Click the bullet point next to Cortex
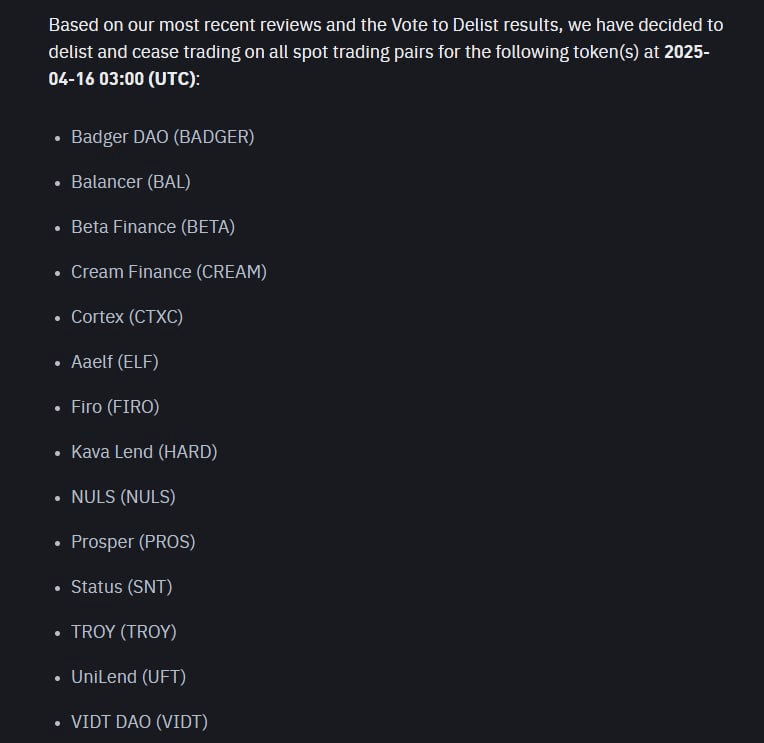The height and width of the screenshot is (743, 764). 58,318
